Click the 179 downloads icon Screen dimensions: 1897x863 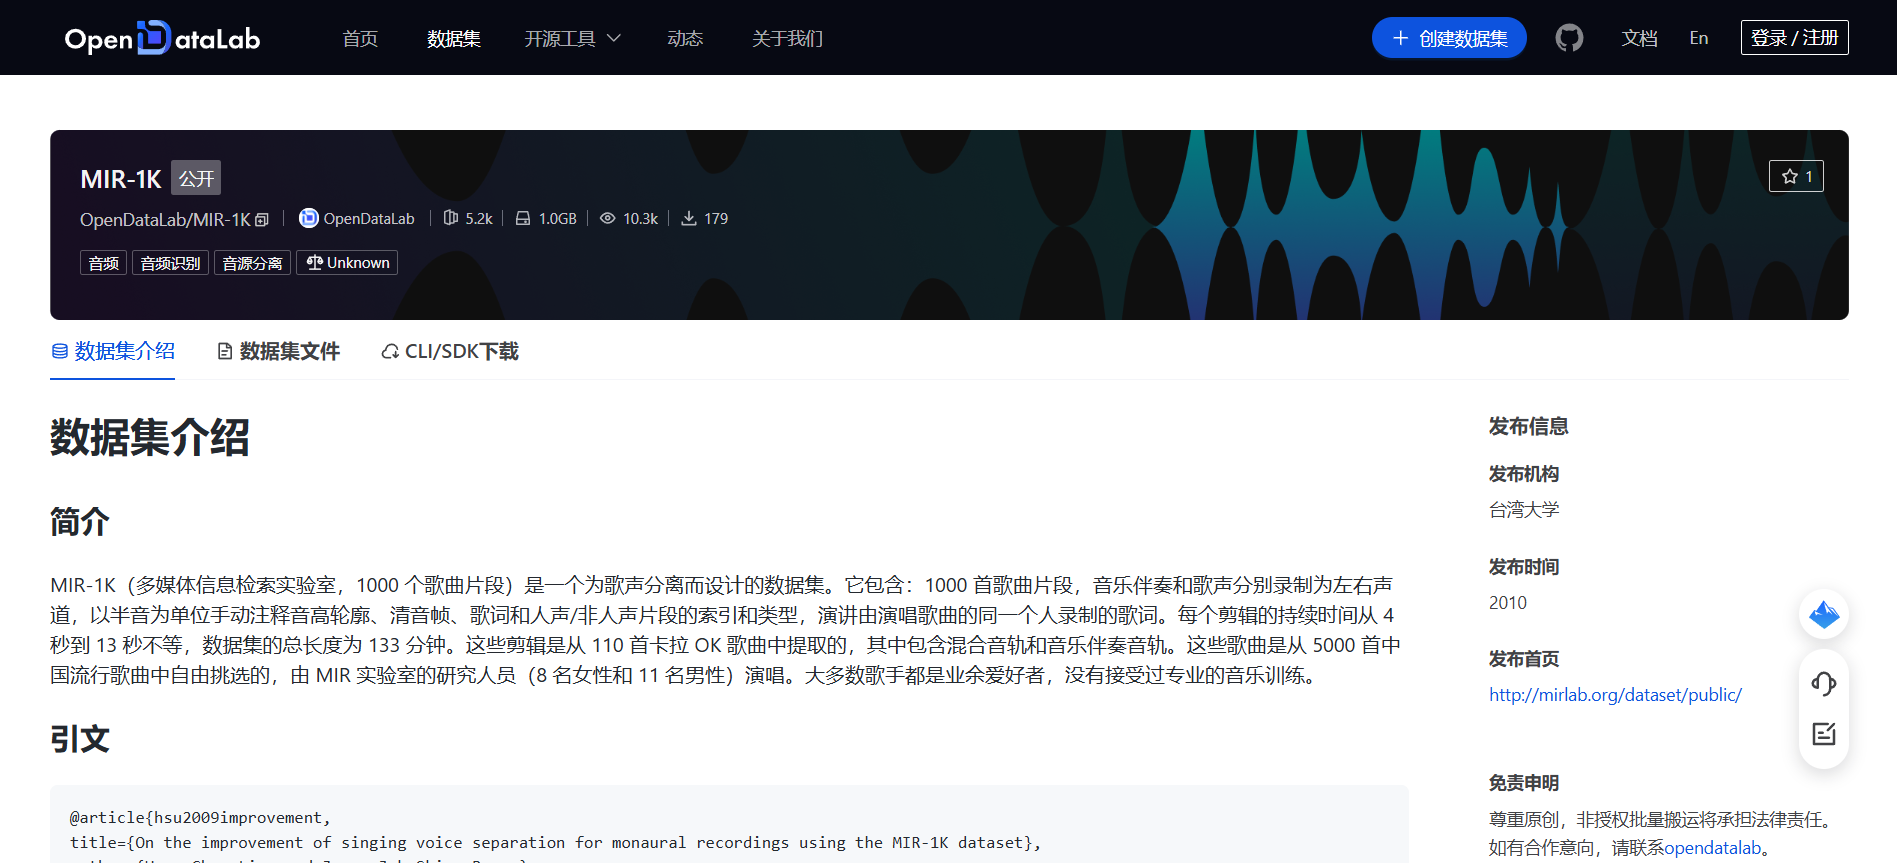click(689, 218)
